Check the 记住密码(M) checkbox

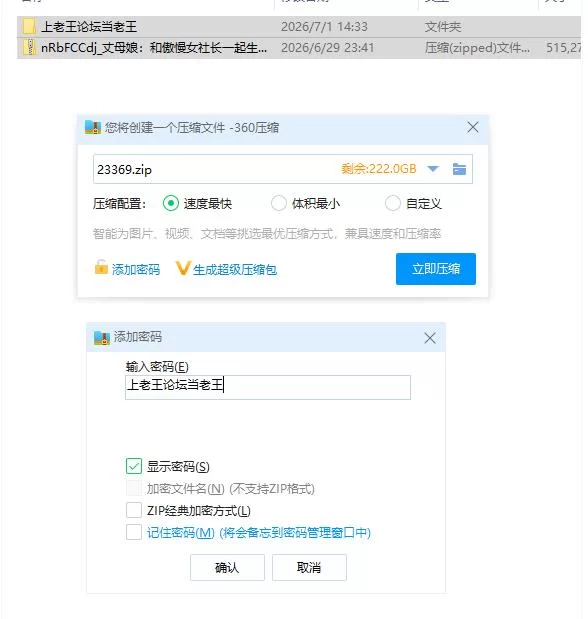point(134,532)
